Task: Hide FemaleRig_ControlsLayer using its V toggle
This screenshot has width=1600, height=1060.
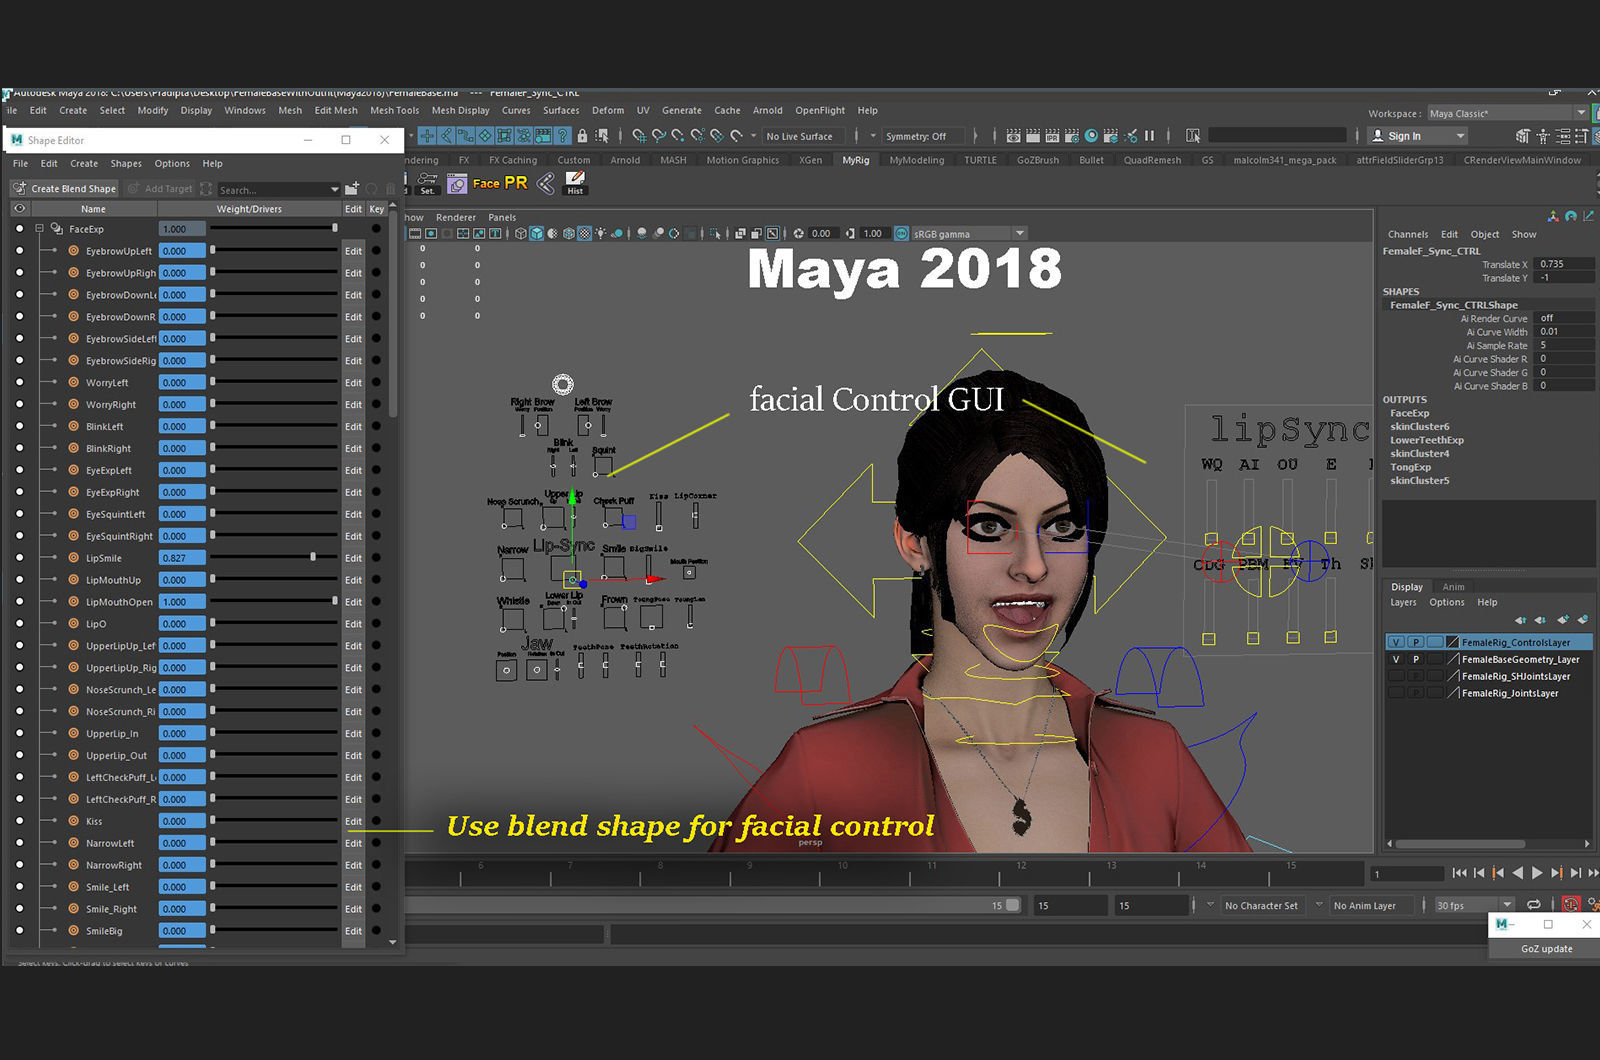Action: point(1395,641)
